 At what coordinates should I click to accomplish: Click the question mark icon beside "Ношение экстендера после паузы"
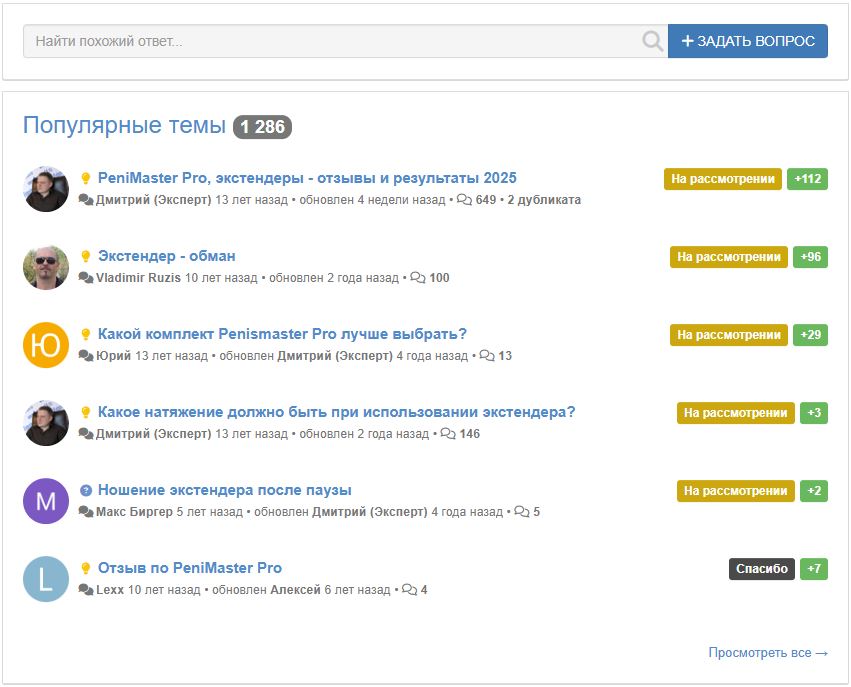86,491
